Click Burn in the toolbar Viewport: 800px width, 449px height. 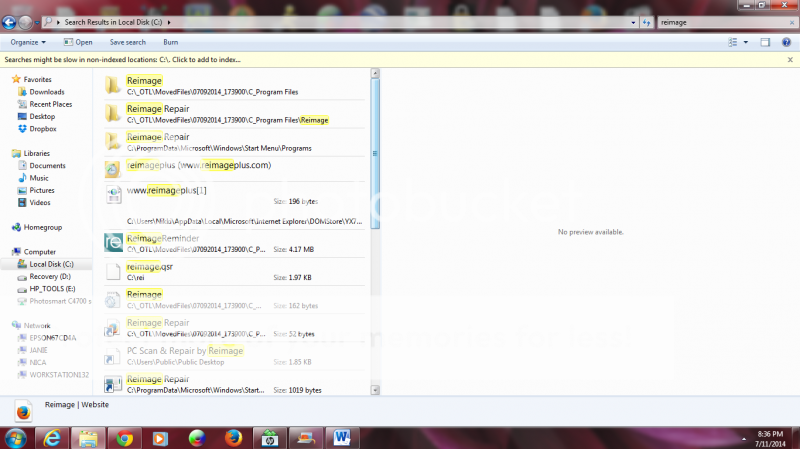click(170, 42)
